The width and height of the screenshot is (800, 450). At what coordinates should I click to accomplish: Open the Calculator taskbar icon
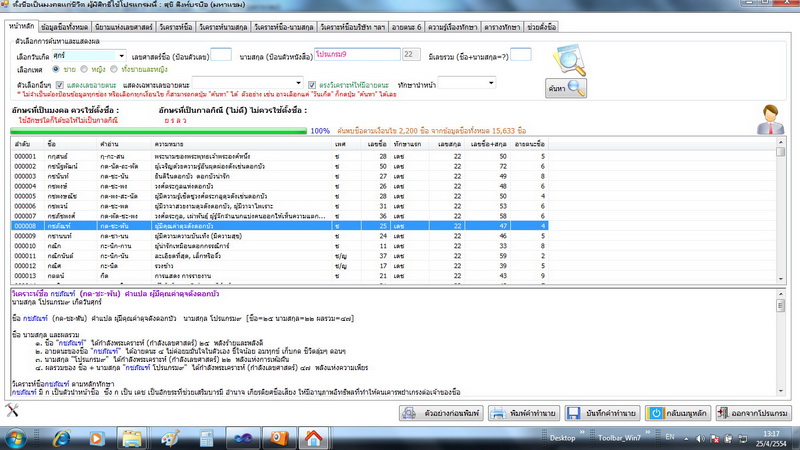(207, 438)
